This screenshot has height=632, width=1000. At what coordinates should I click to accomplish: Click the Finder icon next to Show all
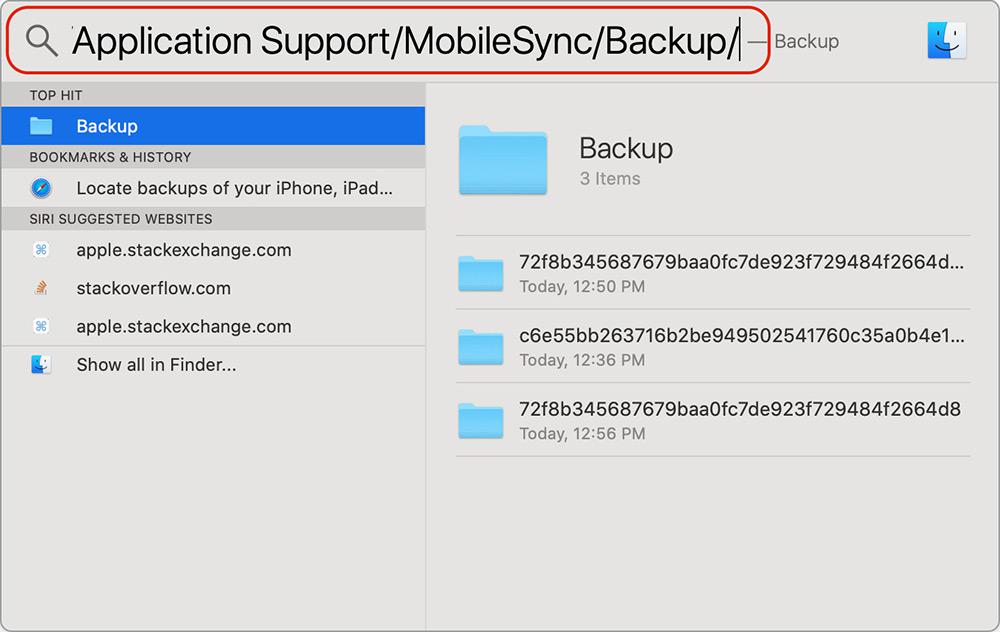point(41,364)
